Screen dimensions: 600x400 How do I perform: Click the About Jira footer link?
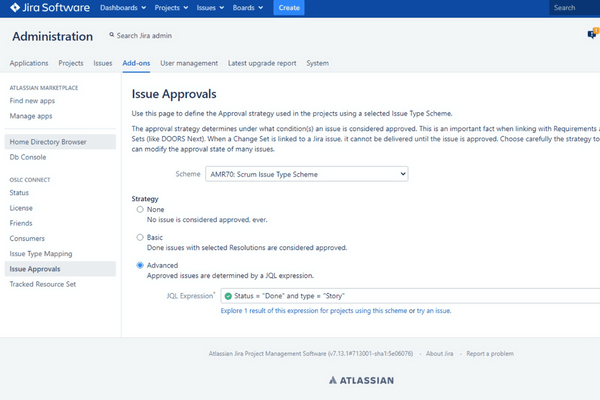(440, 354)
